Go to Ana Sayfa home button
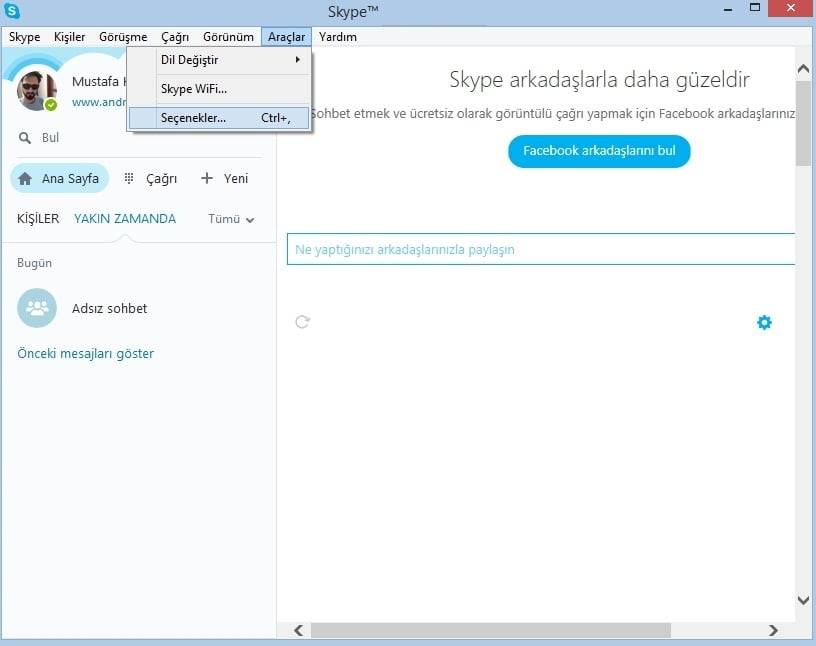Screen dimensions: 816x646 pyautogui.click(x=59, y=178)
